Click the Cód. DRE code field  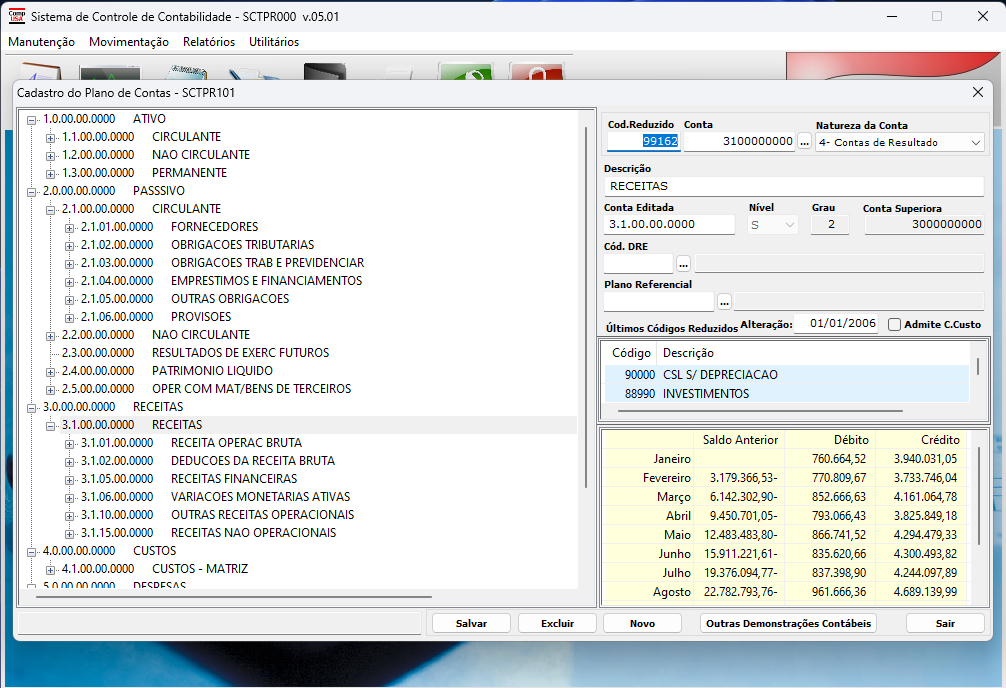[638, 263]
